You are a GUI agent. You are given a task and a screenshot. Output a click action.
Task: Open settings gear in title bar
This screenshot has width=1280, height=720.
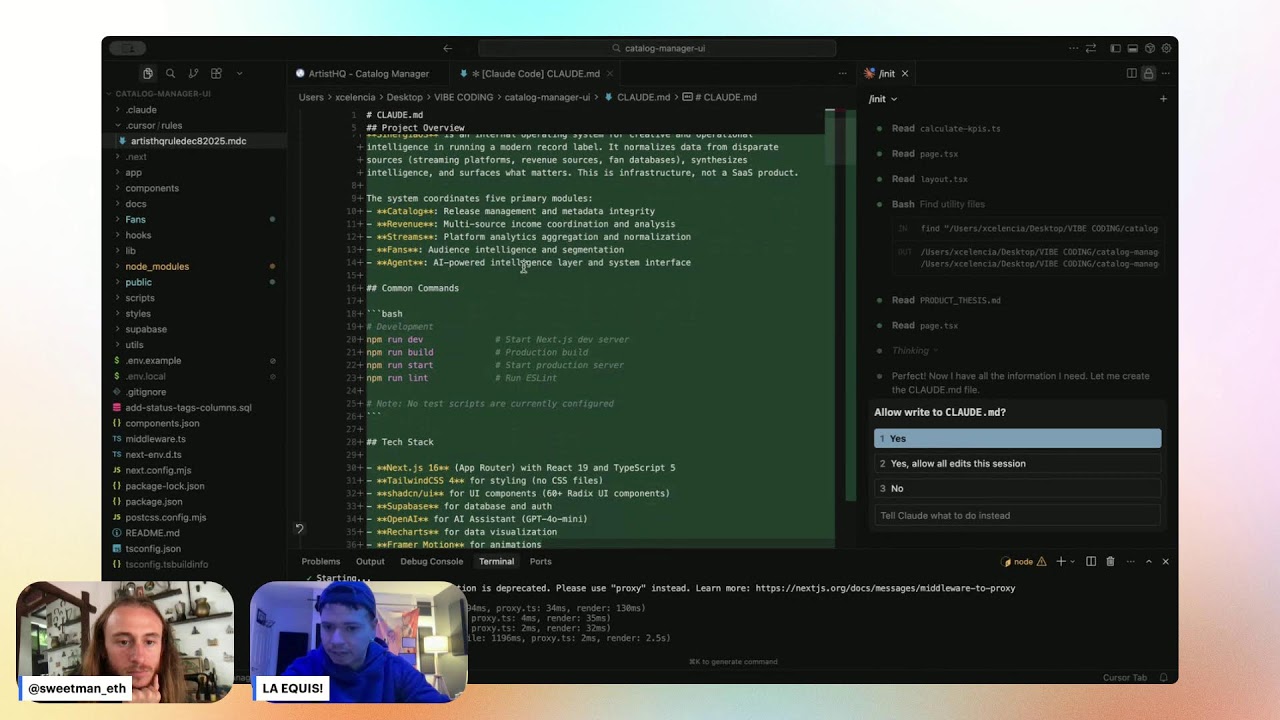point(1166,48)
